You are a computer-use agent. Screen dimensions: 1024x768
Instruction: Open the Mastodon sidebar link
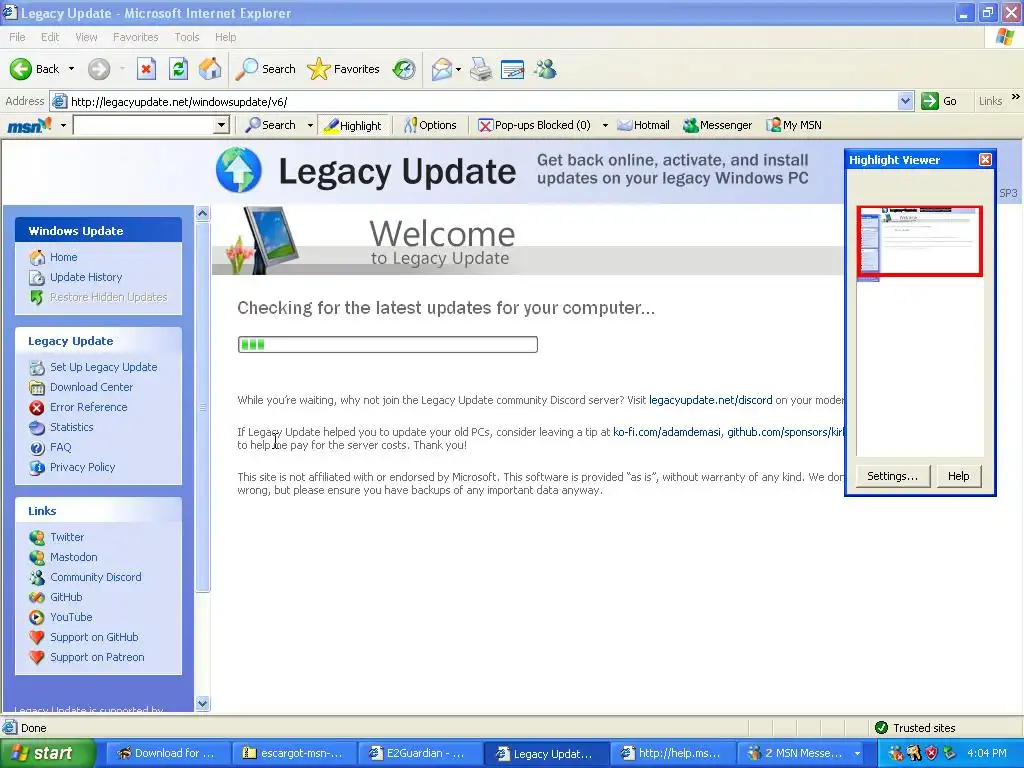74,557
